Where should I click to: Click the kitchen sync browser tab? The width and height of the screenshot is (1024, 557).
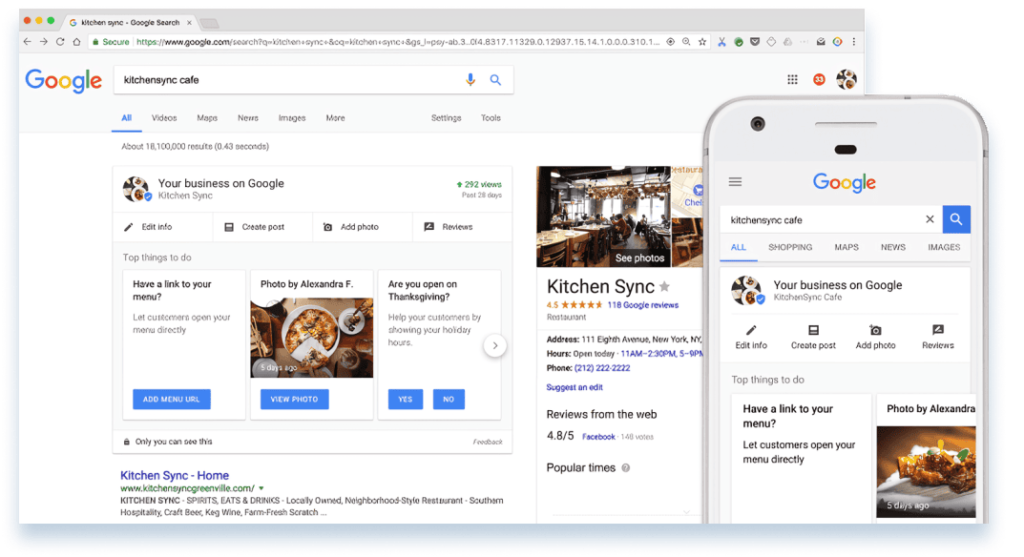(129, 22)
